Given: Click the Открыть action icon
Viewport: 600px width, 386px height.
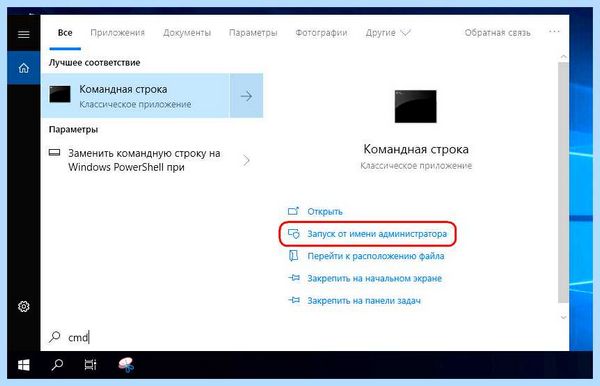Looking at the screenshot, I should pos(293,211).
